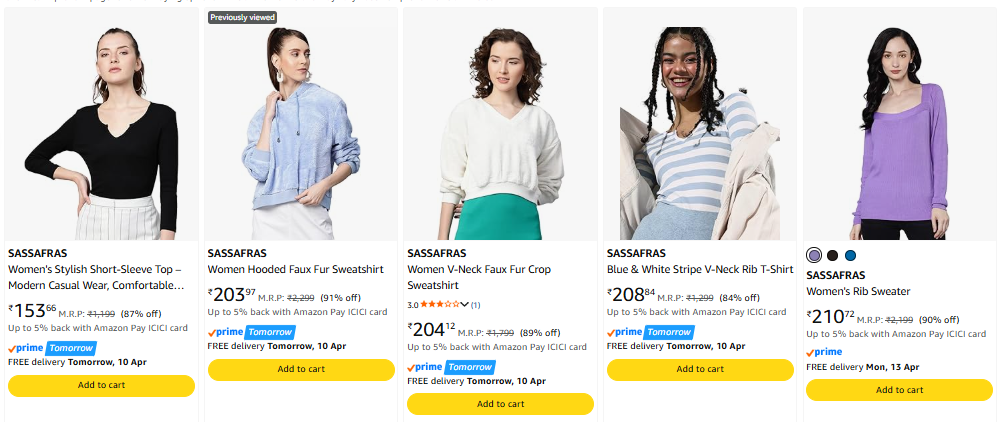Click the 3.0 star rating icons
Screen dimensions: 1001x422
click(440, 304)
